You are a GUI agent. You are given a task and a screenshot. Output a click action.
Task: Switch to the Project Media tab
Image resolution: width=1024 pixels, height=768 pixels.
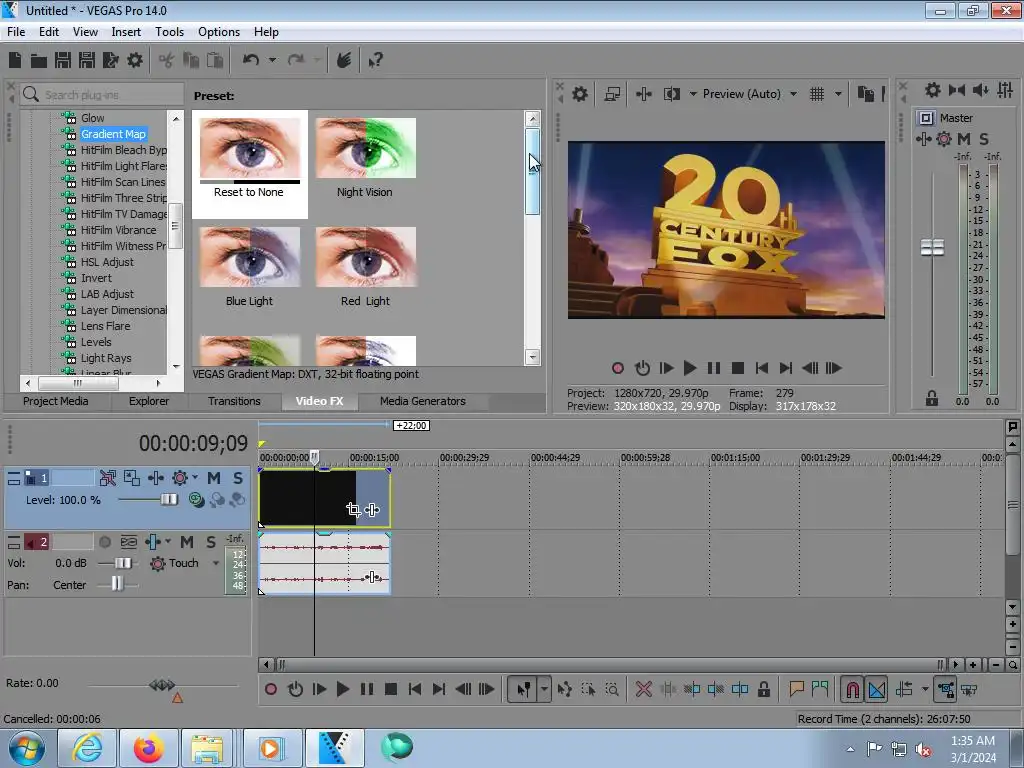(56, 401)
